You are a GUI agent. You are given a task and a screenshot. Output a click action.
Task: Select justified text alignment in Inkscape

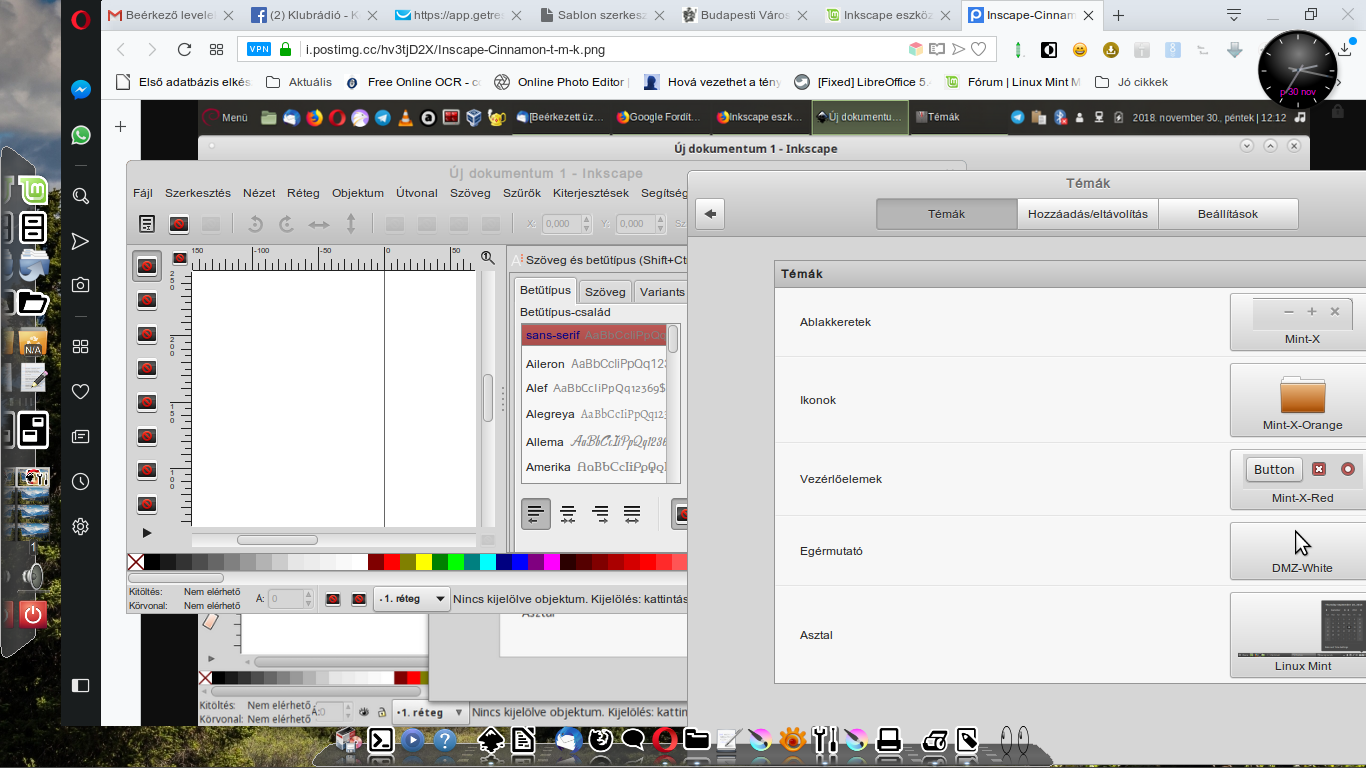(x=632, y=514)
